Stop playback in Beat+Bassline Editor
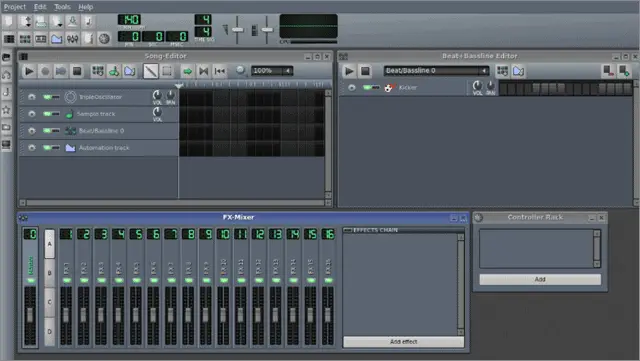Viewport: 640px width, 361px height. [365, 71]
